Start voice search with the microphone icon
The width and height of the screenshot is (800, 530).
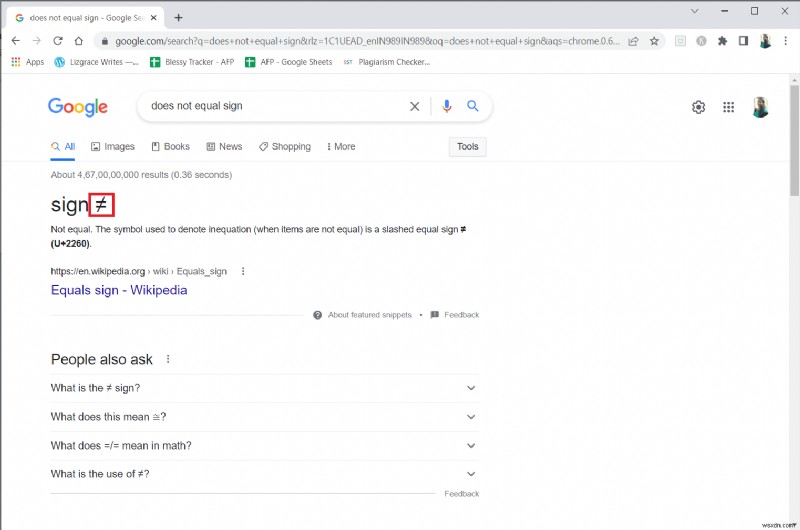[447, 106]
